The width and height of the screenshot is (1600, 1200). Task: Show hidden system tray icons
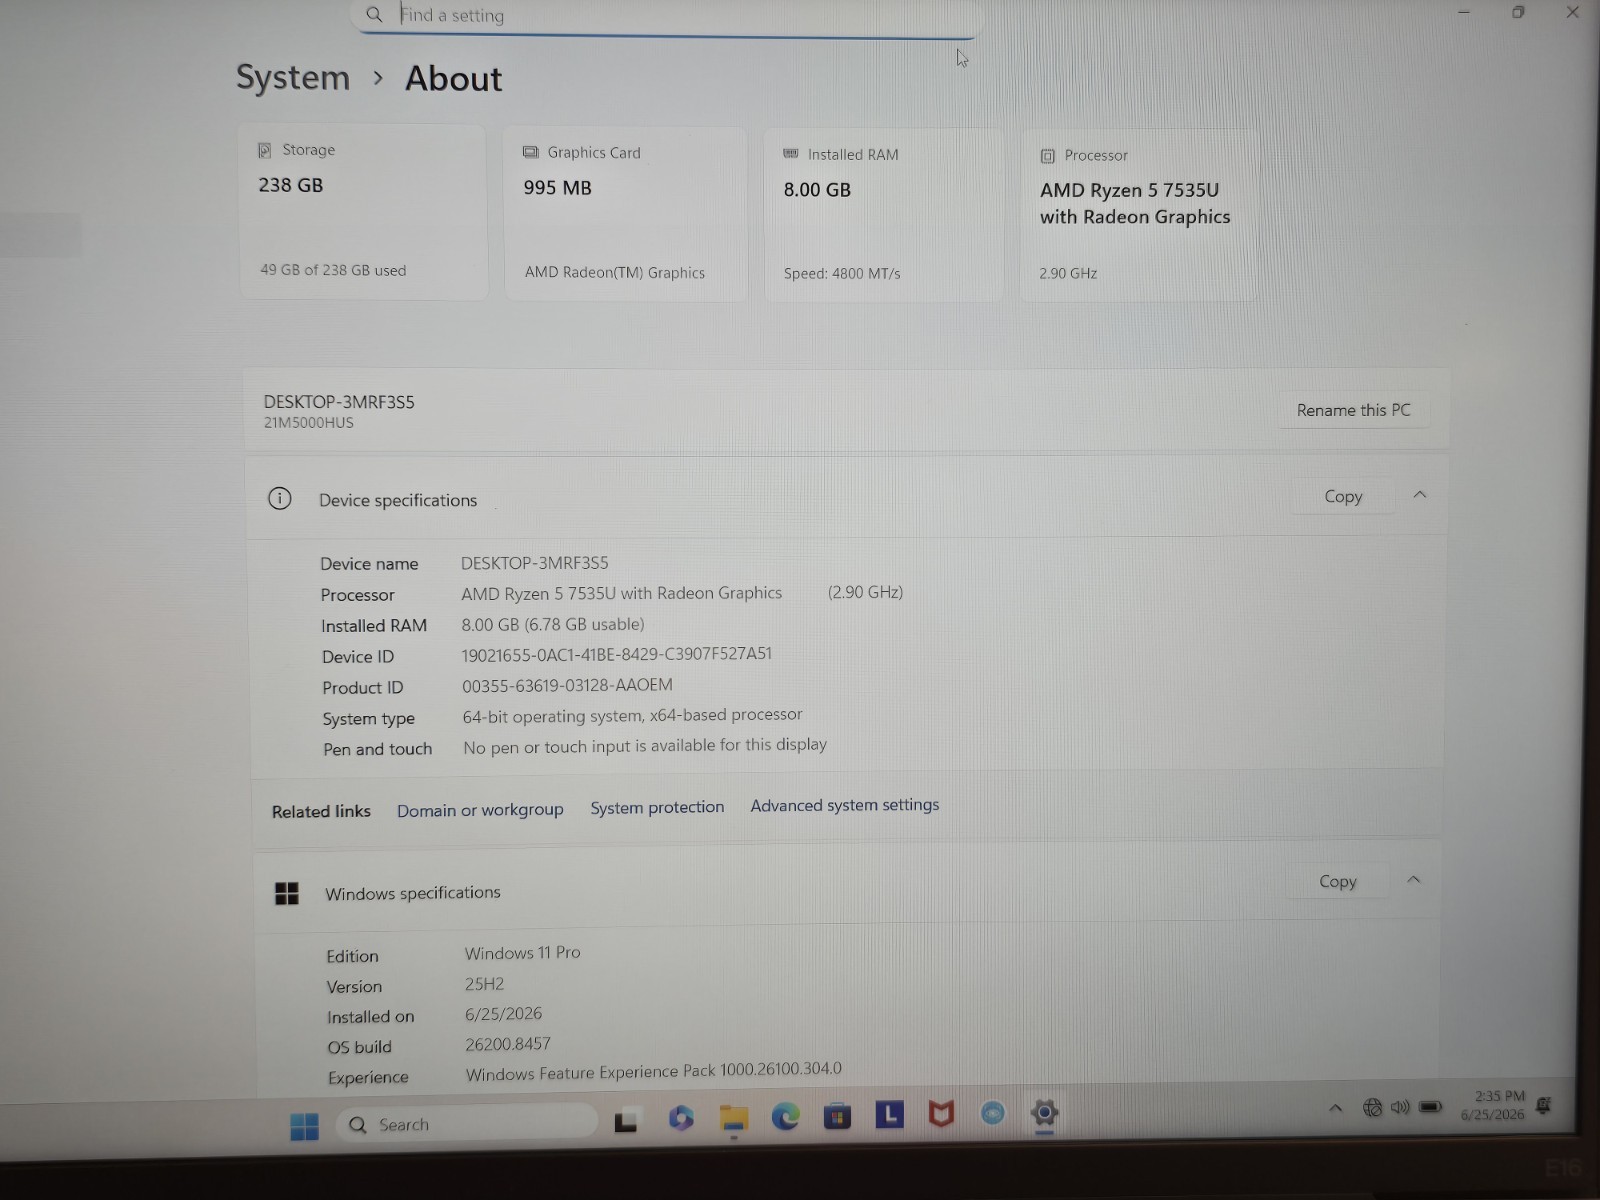[x=1335, y=1108]
